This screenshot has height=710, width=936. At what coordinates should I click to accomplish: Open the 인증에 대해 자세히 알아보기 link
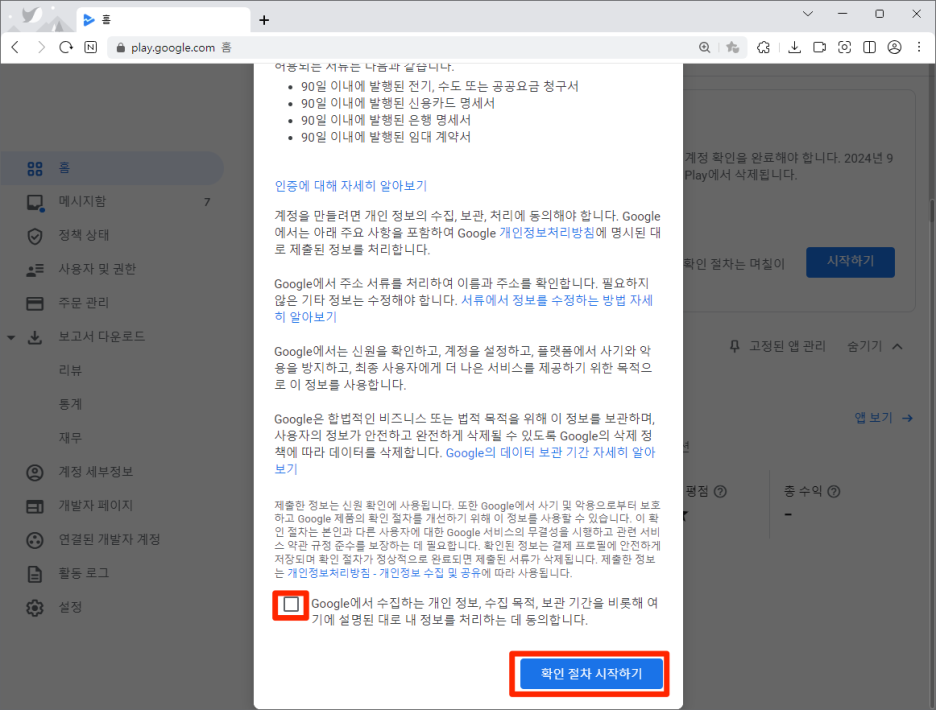point(350,186)
